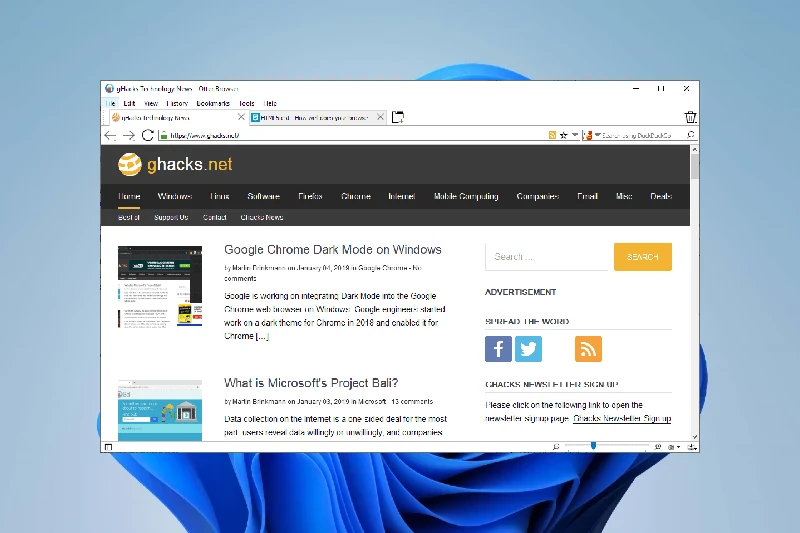Image resolution: width=800 pixels, height=533 pixels.
Task: Open the Bookmarks menu
Action: click(213, 103)
